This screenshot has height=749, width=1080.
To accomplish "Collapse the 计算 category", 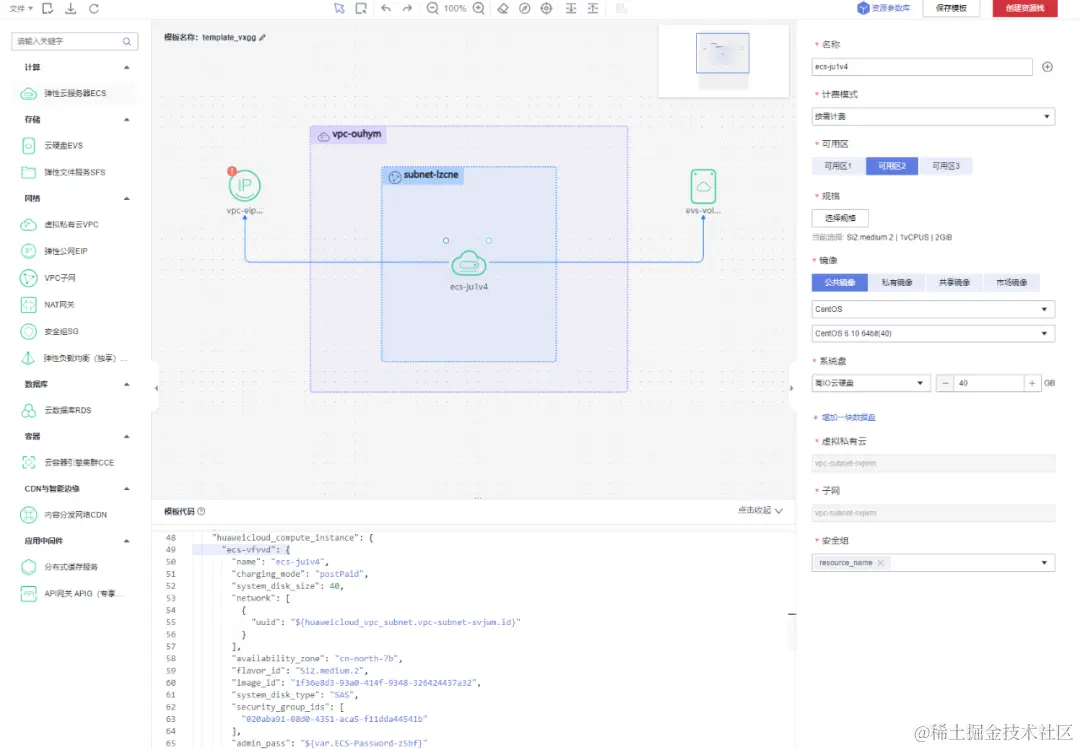I will coord(127,68).
